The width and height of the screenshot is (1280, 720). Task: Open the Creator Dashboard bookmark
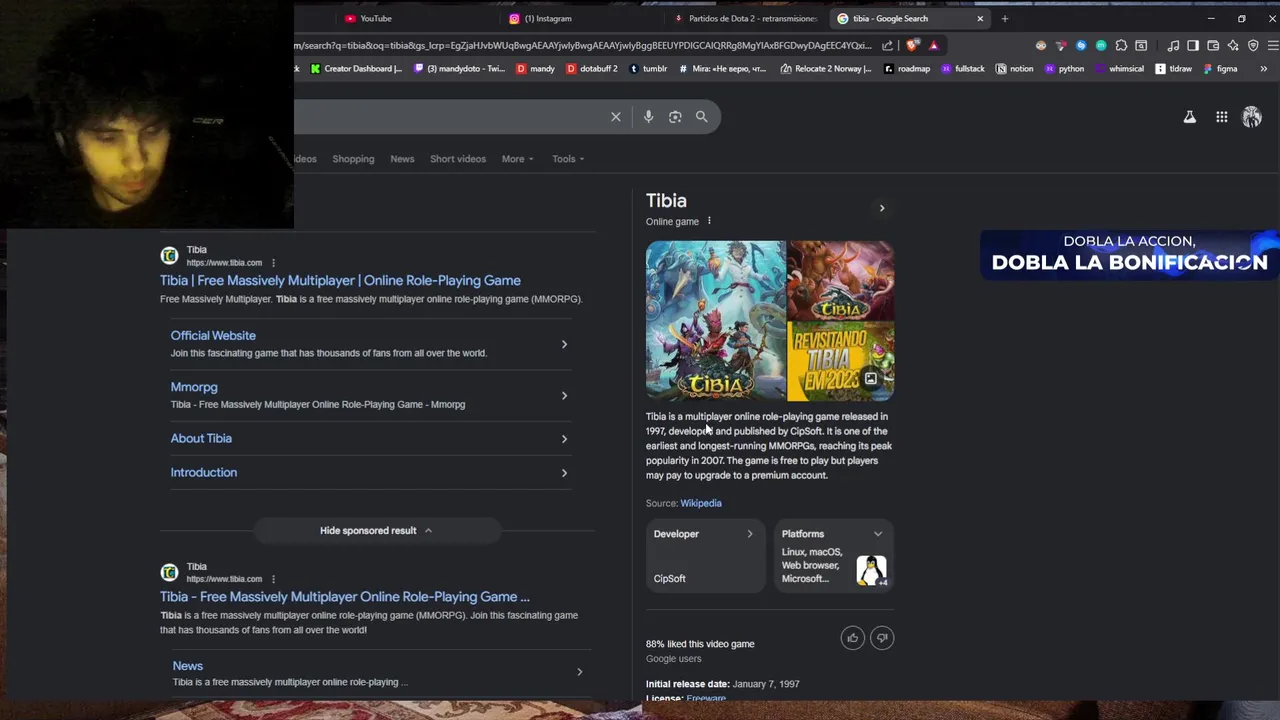click(356, 69)
